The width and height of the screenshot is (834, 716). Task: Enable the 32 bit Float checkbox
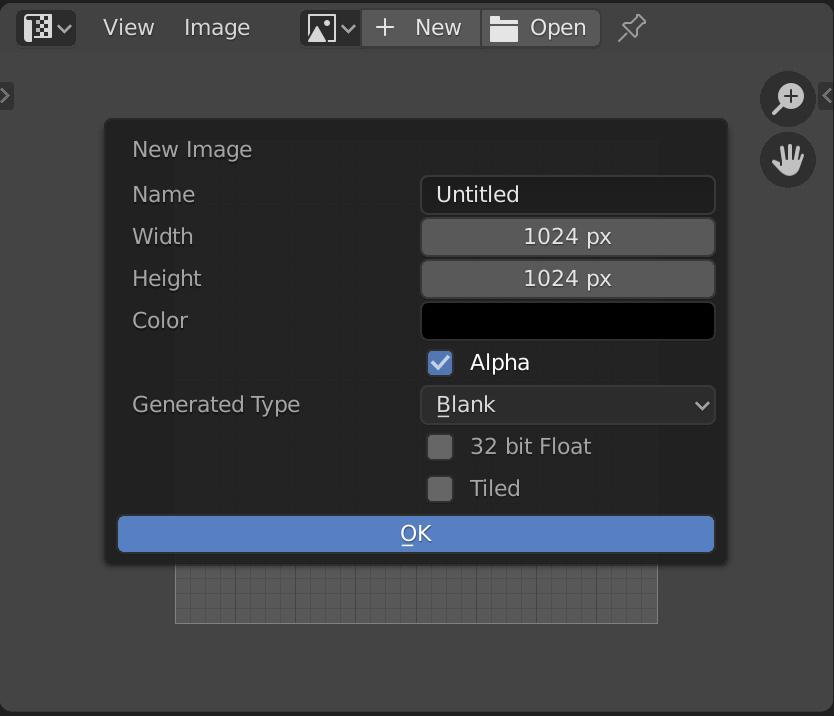coord(440,446)
